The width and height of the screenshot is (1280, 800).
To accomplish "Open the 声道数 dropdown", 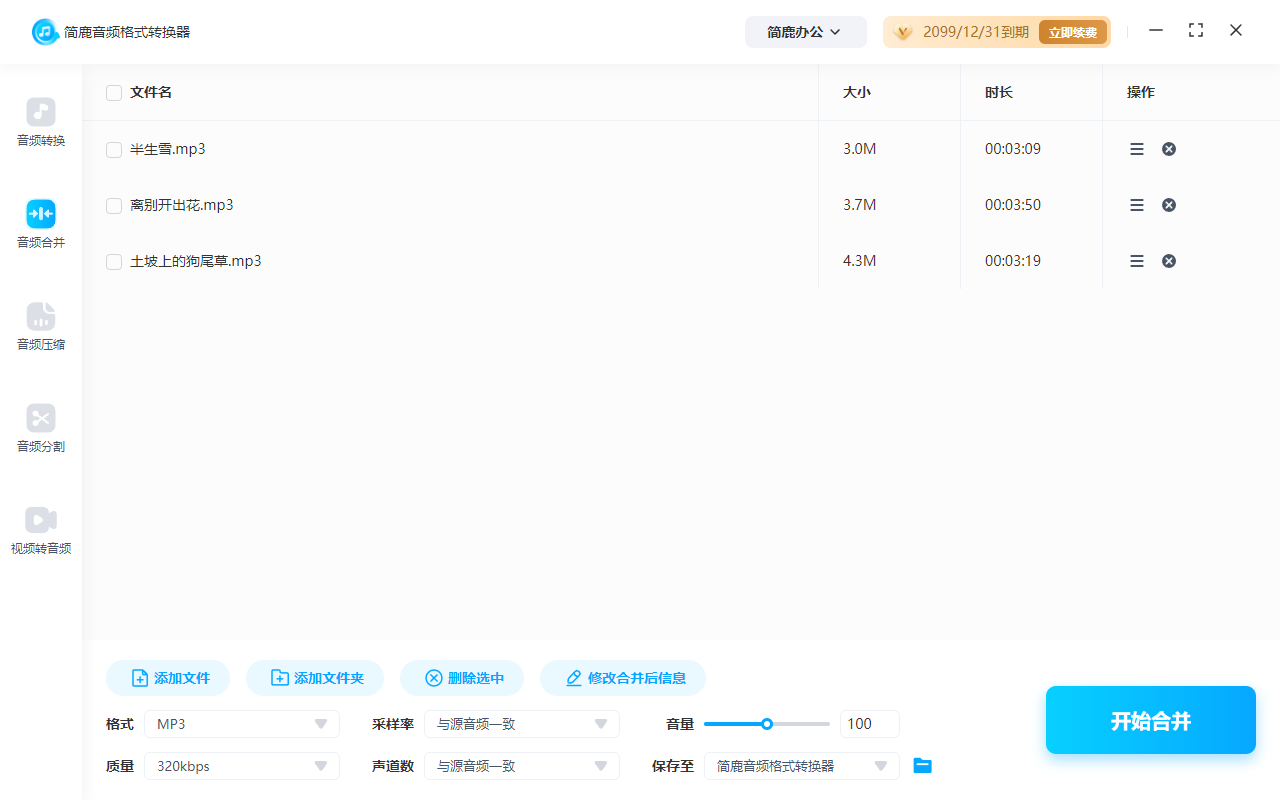I will coord(521,765).
